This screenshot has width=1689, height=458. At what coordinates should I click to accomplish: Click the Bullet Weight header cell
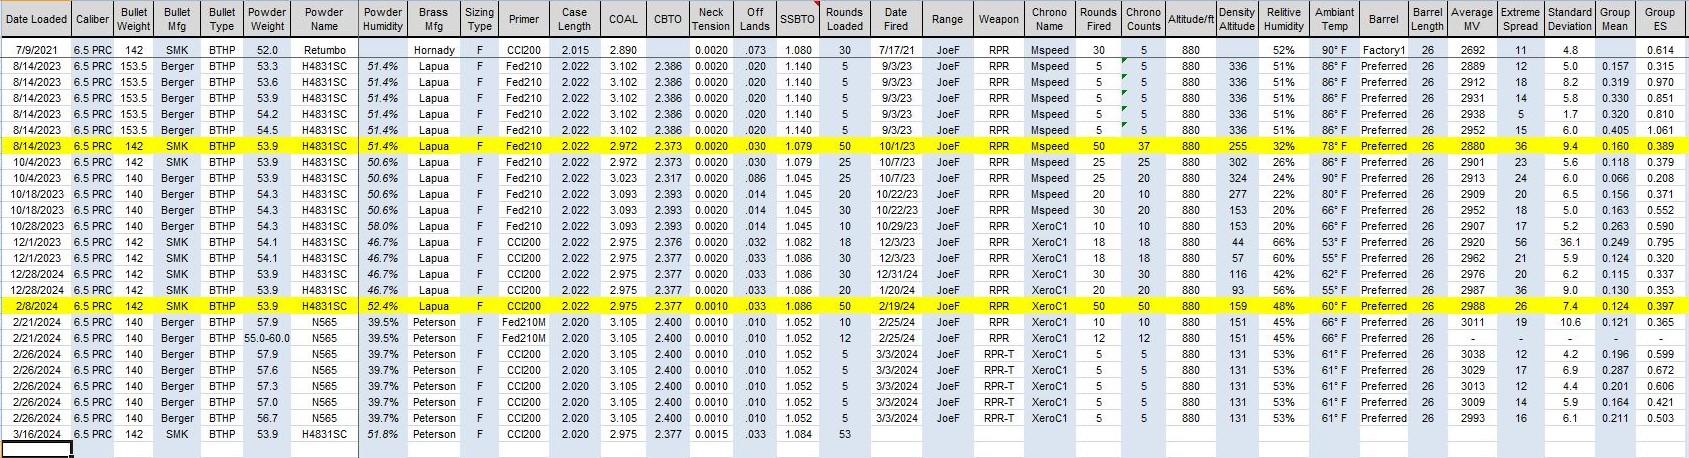pos(133,19)
